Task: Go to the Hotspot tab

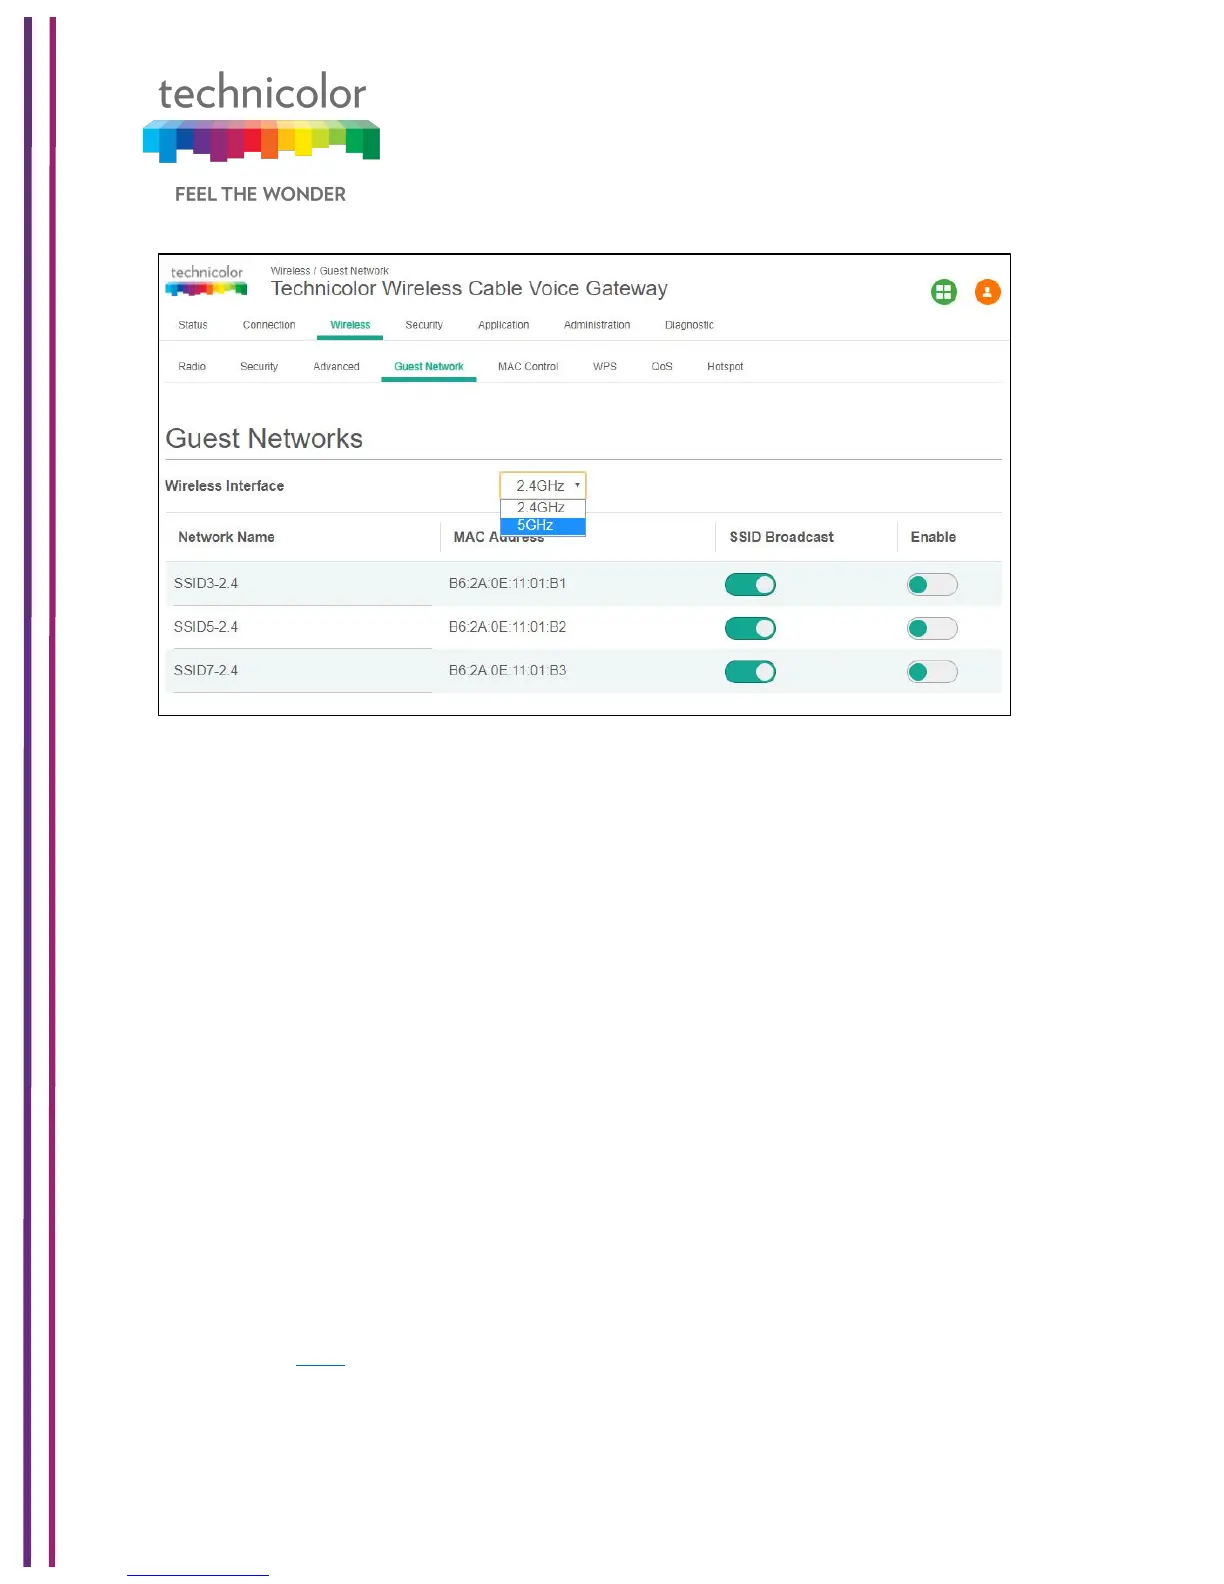Action: pyautogui.click(x=725, y=367)
